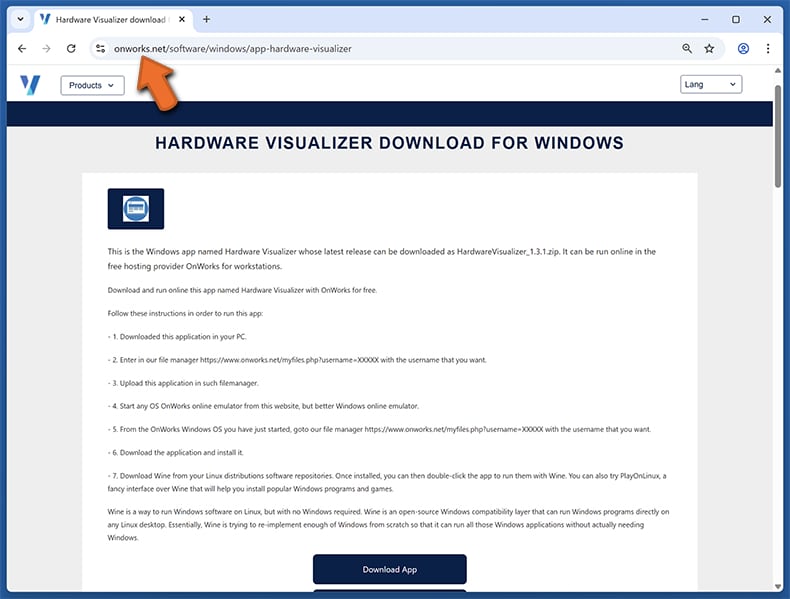Open the zoom magnifier icon in address bar
790x599 pixels.
[x=687, y=48]
